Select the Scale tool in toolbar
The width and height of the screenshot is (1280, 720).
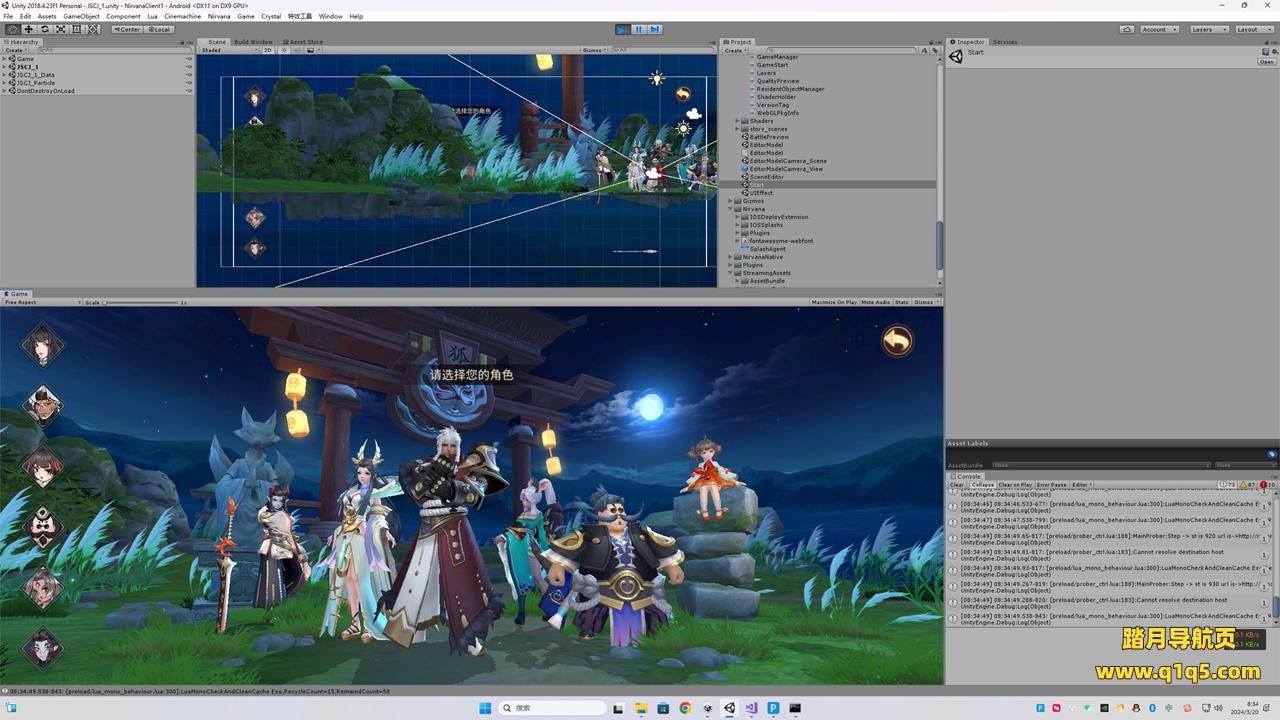click(x=60, y=29)
